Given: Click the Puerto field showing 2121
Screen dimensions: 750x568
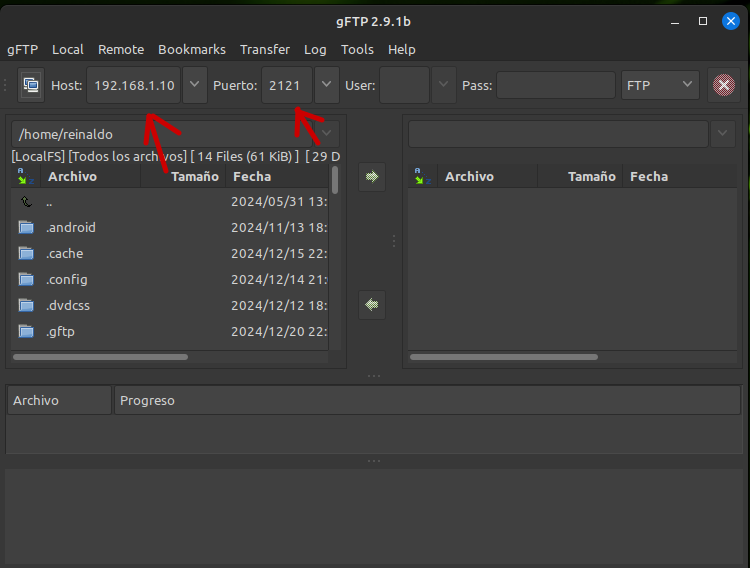Looking at the screenshot, I should pos(287,85).
